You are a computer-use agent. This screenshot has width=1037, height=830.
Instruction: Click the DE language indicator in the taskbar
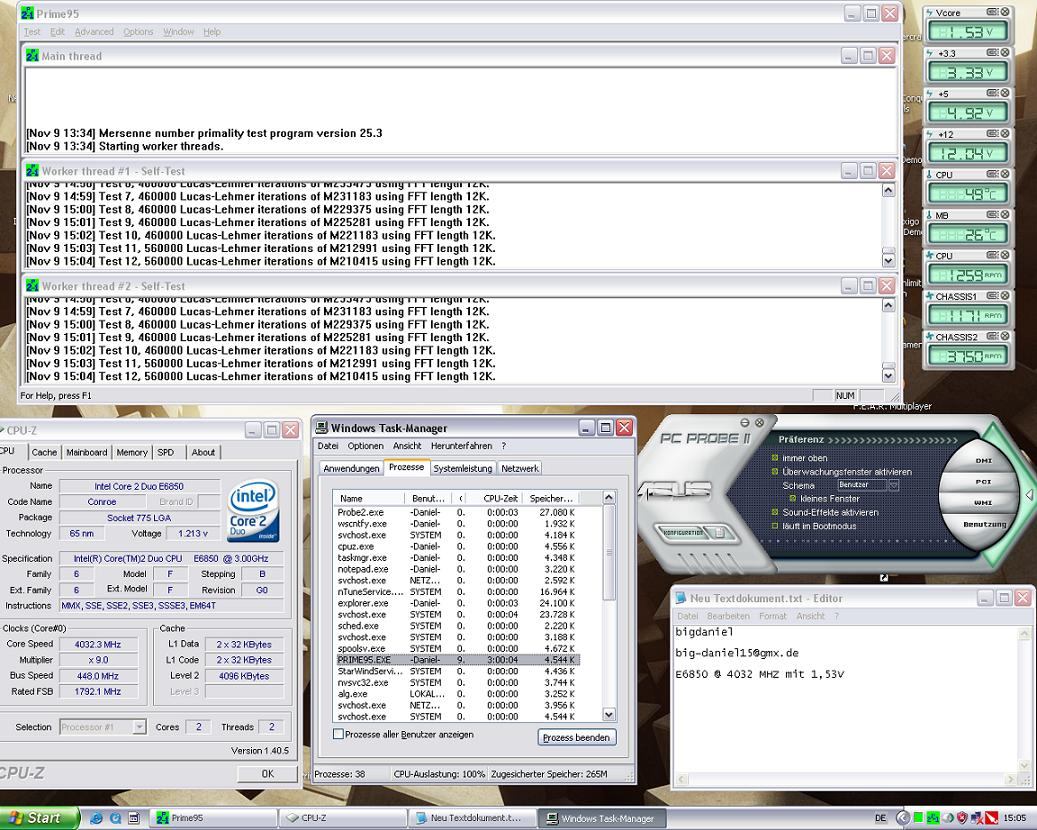pyautogui.click(x=880, y=818)
